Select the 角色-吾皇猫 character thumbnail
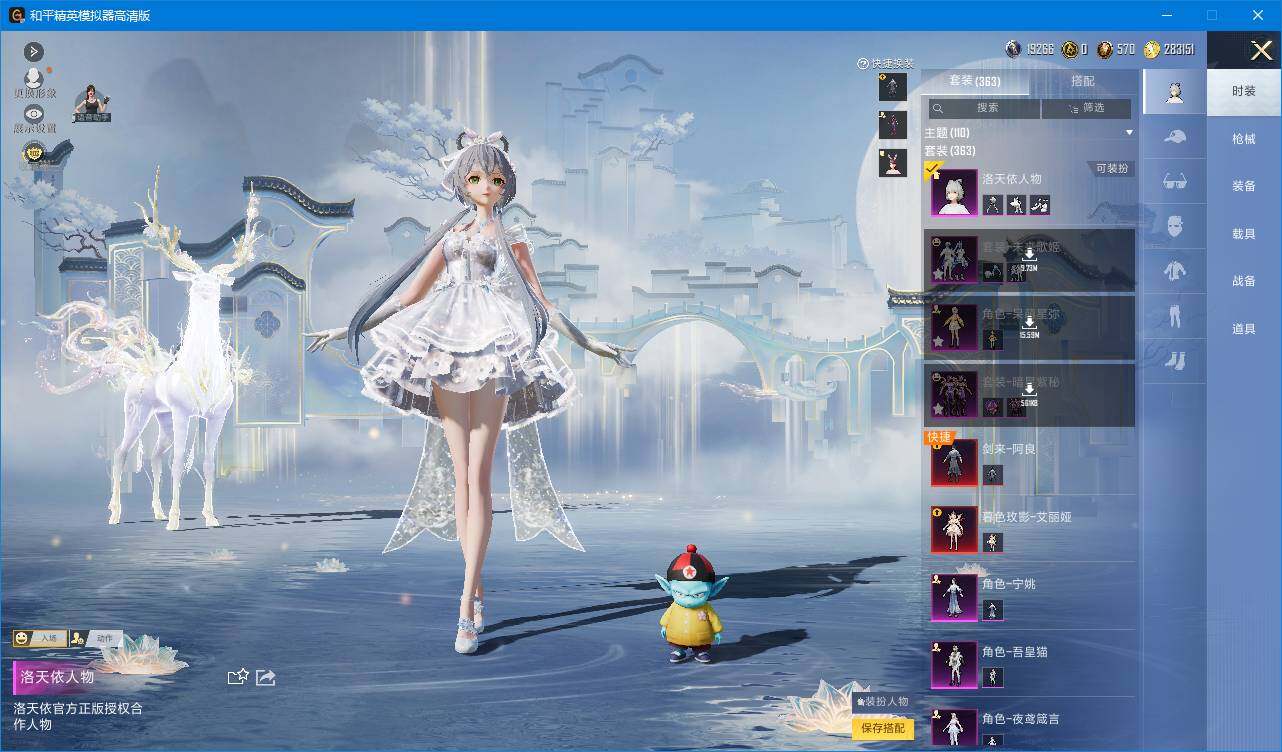 tap(954, 665)
